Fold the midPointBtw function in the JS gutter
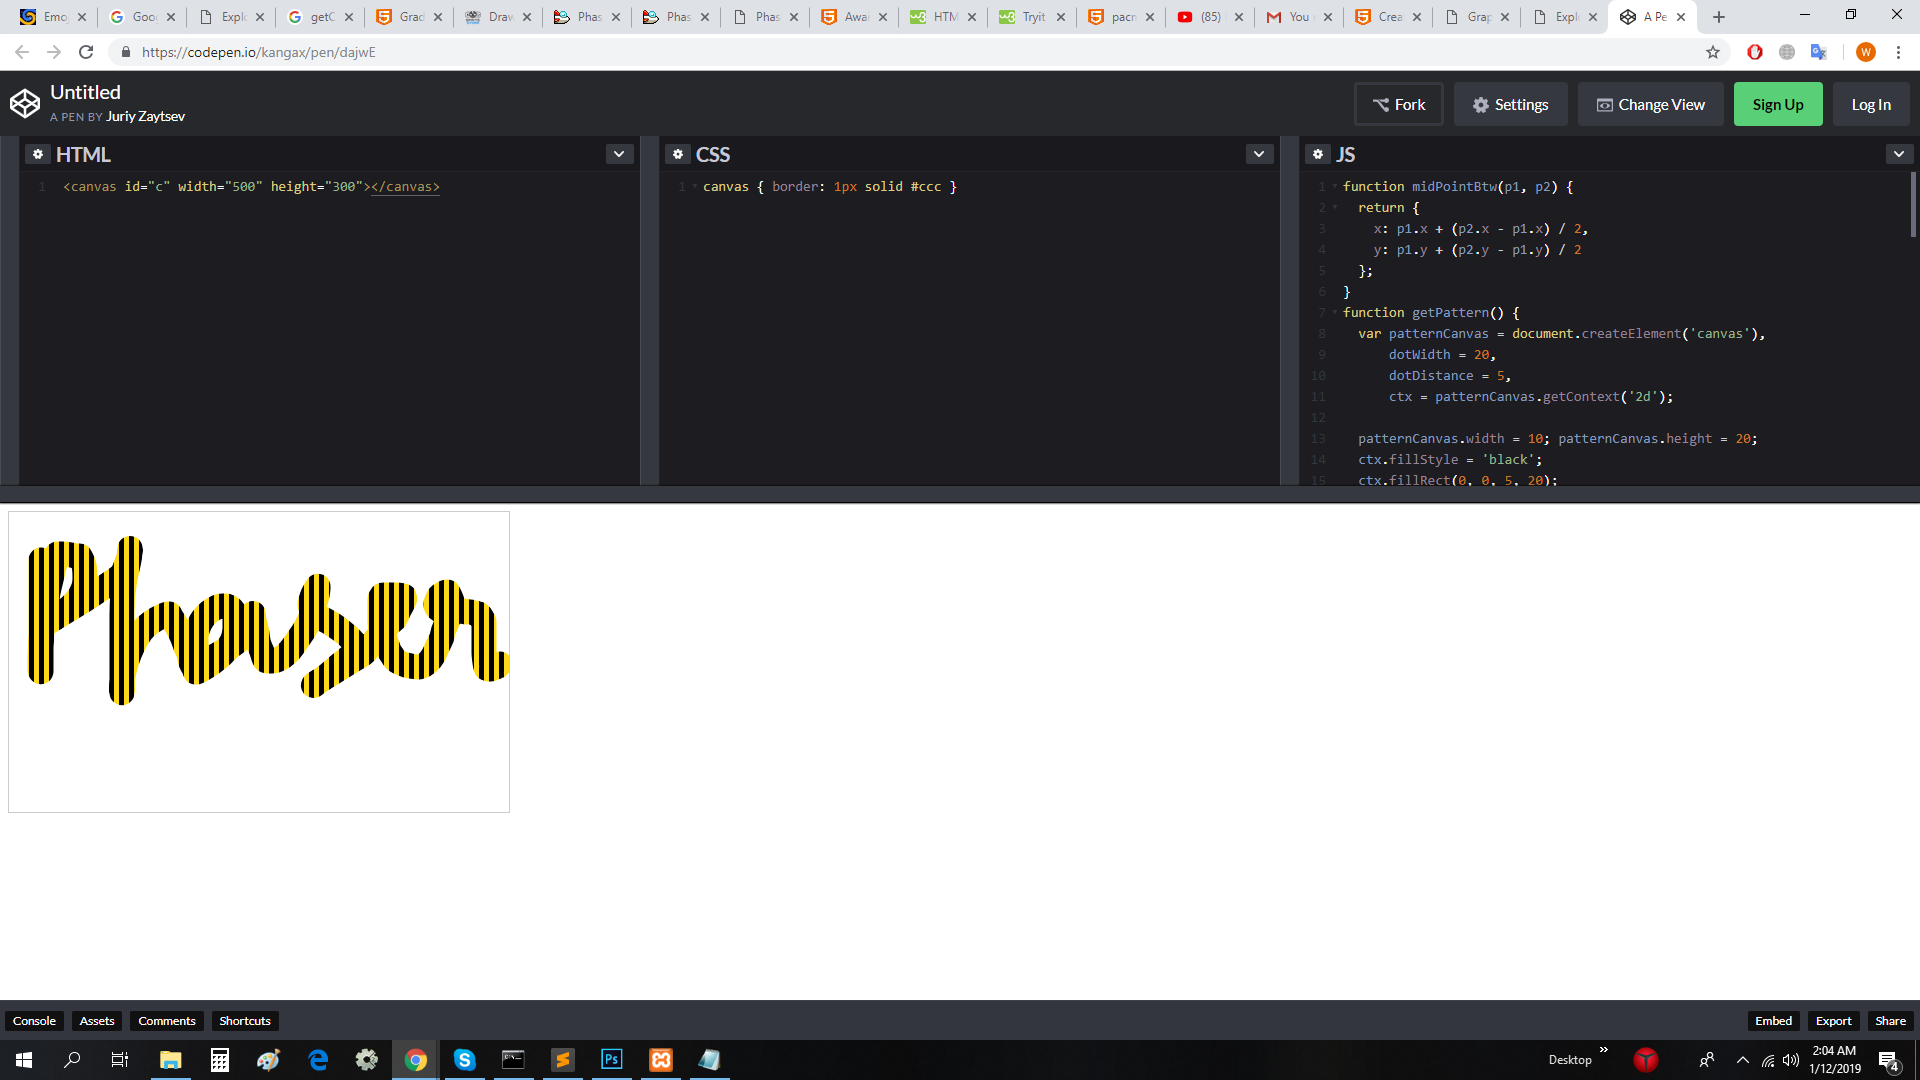The width and height of the screenshot is (1920, 1080). pyautogui.click(x=1335, y=187)
